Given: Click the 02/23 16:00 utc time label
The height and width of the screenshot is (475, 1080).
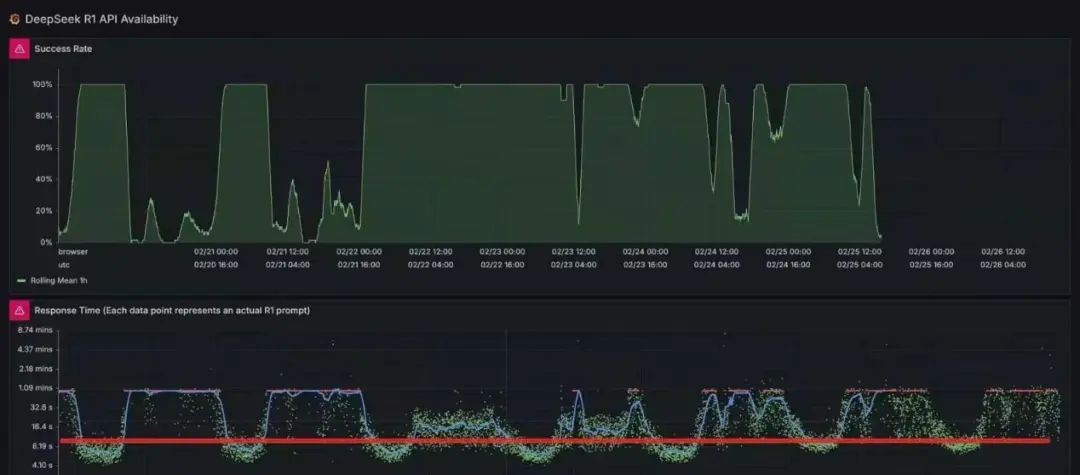Looking at the screenshot, I should (645, 264).
